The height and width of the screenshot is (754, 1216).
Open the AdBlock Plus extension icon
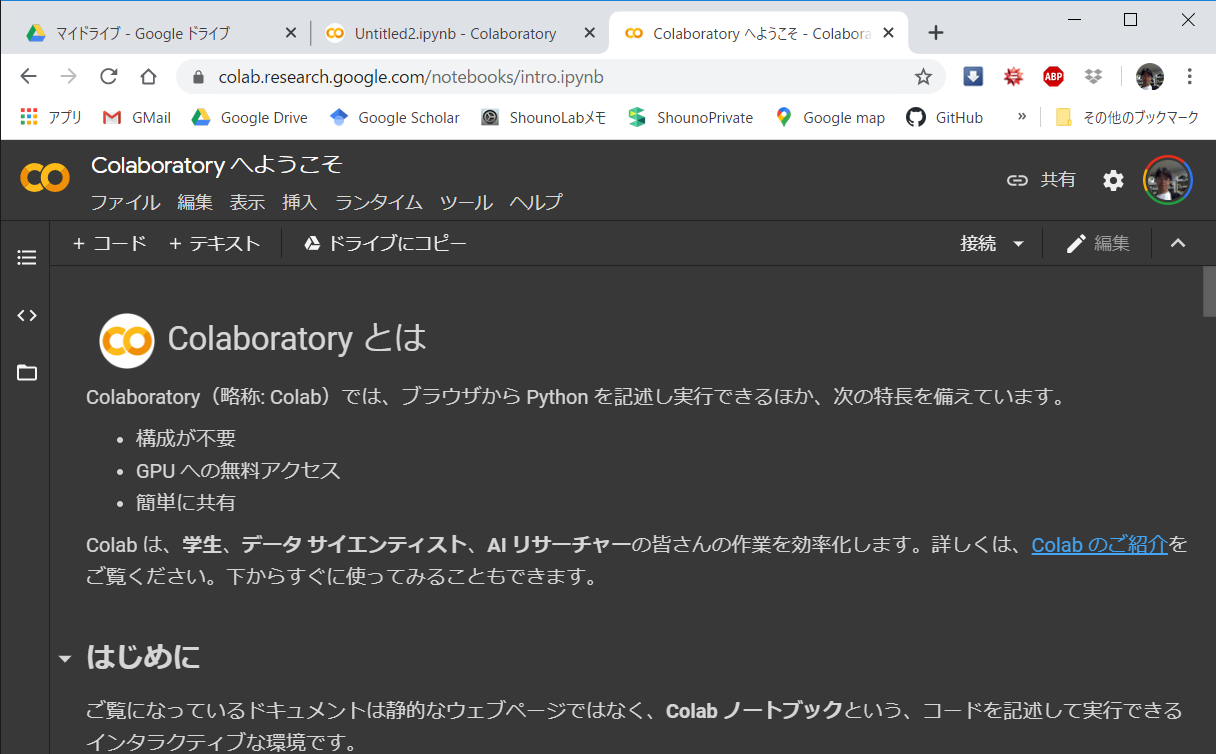(1053, 77)
